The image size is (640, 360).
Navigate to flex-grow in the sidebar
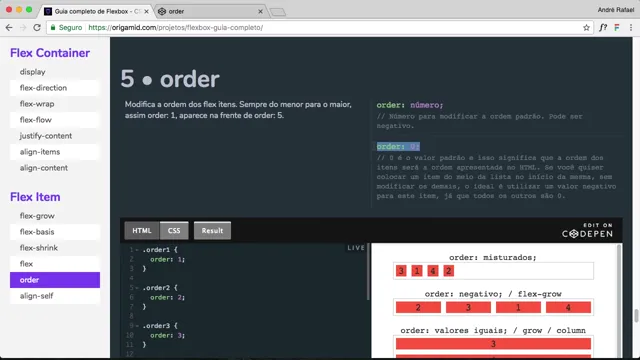tap(55, 216)
